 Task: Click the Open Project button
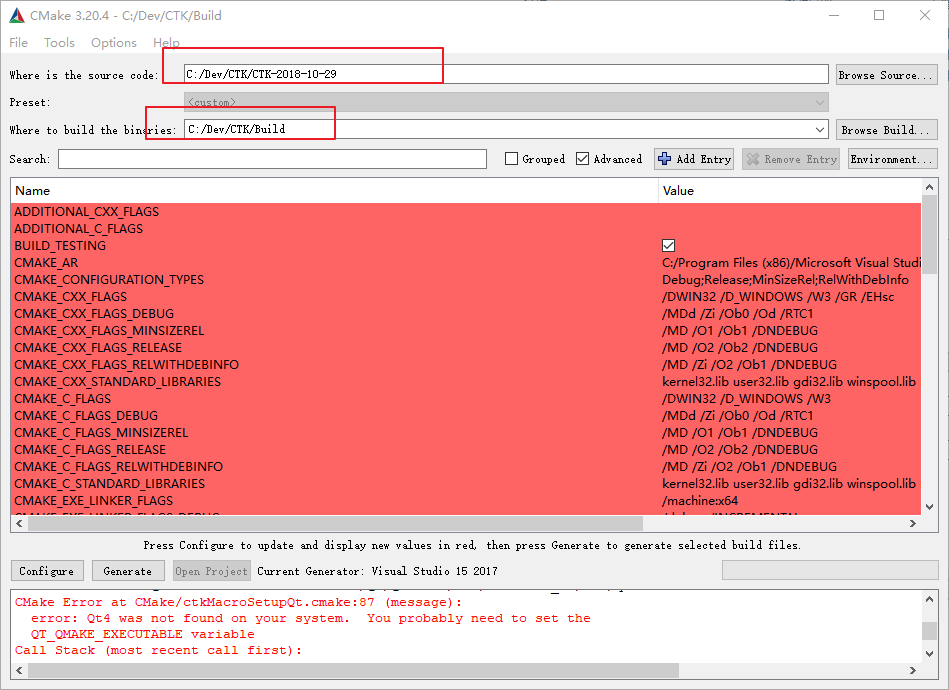coord(211,571)
